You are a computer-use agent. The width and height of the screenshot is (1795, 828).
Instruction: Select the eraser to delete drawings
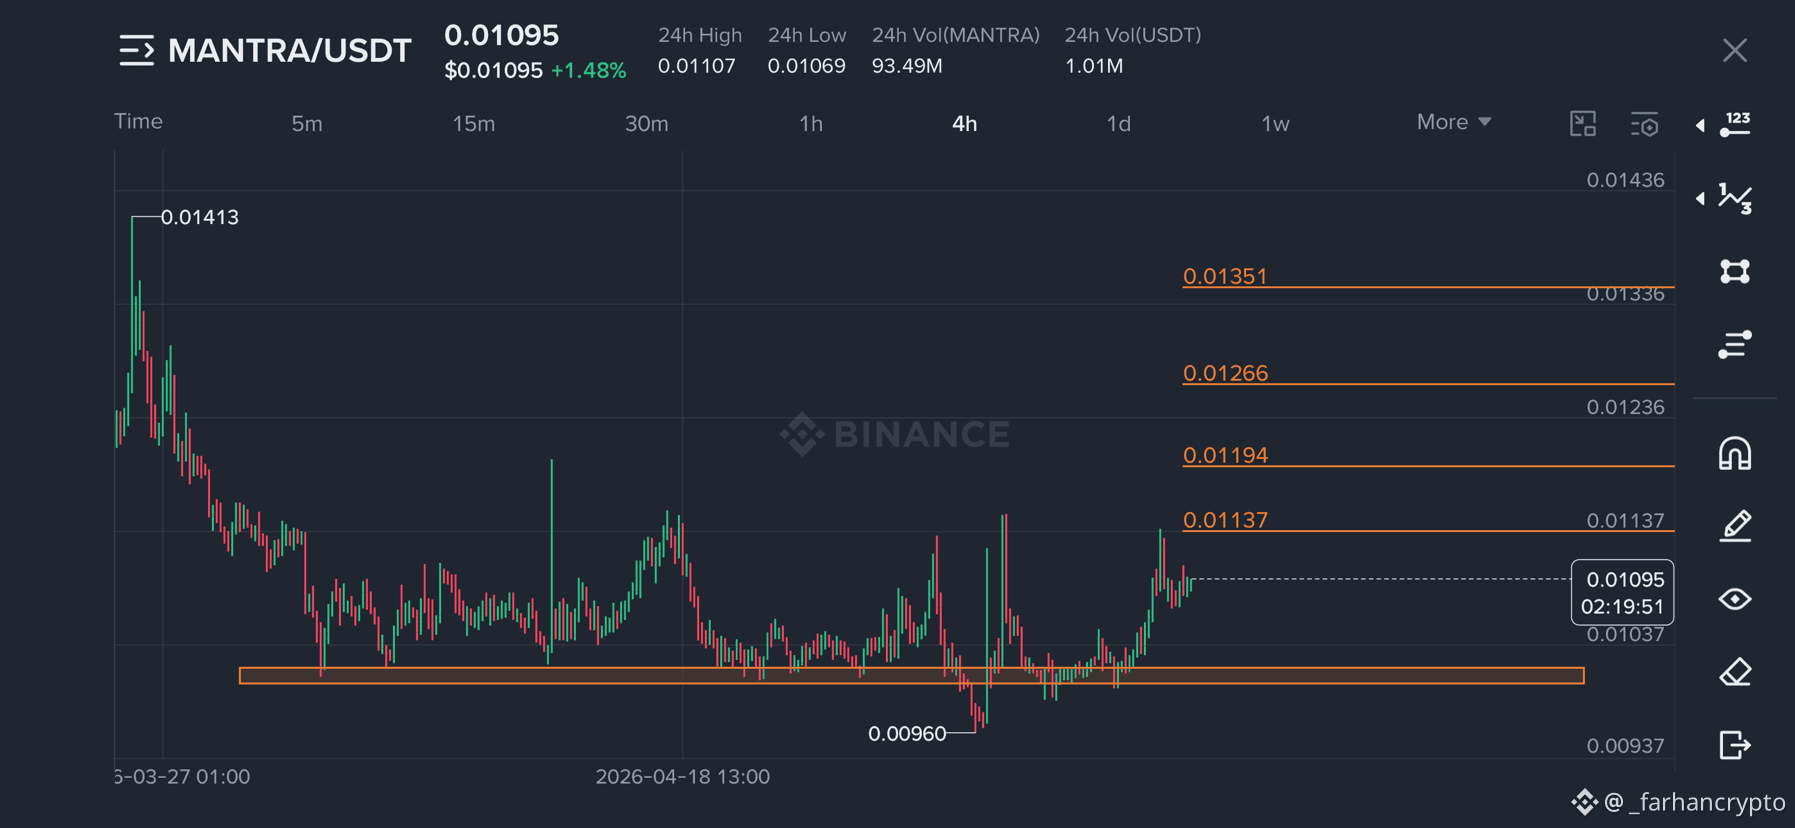pos(1735,672)
